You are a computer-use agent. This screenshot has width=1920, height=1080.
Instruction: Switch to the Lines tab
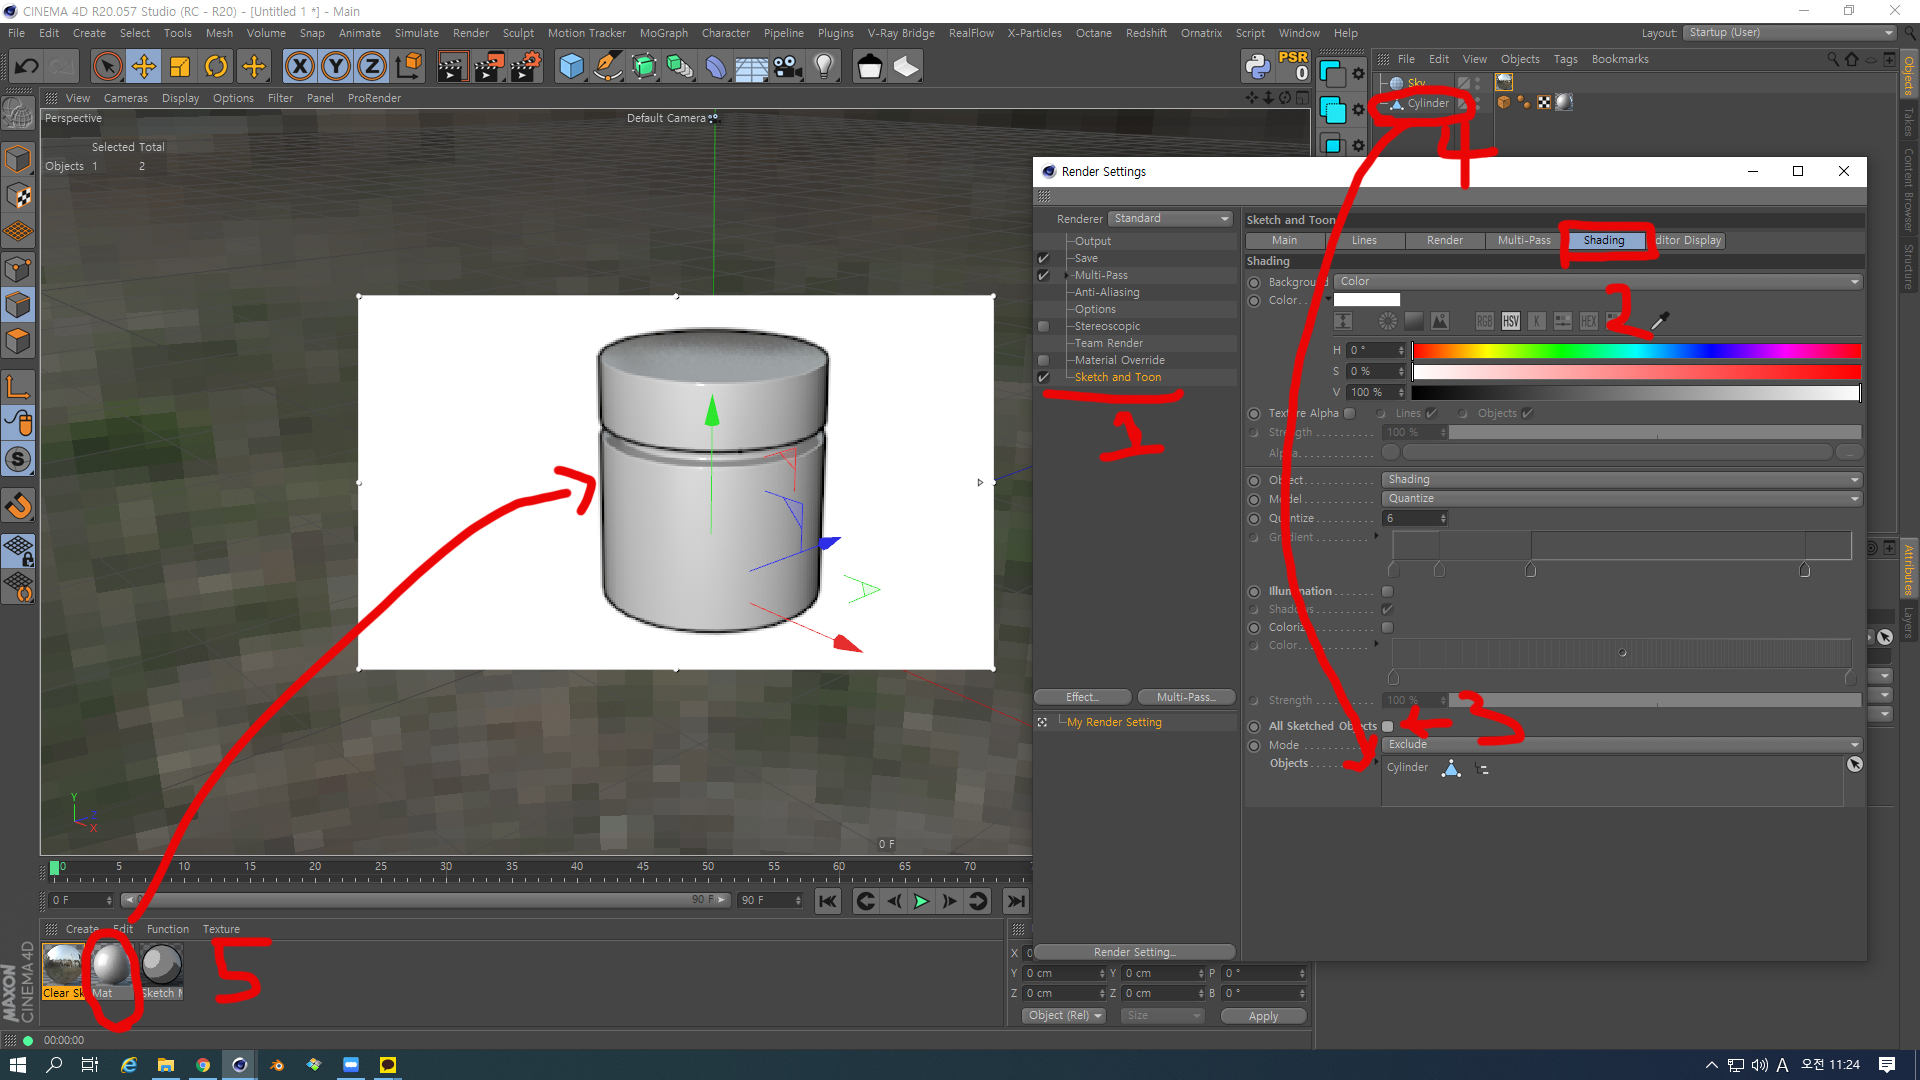pos(1364,241)
